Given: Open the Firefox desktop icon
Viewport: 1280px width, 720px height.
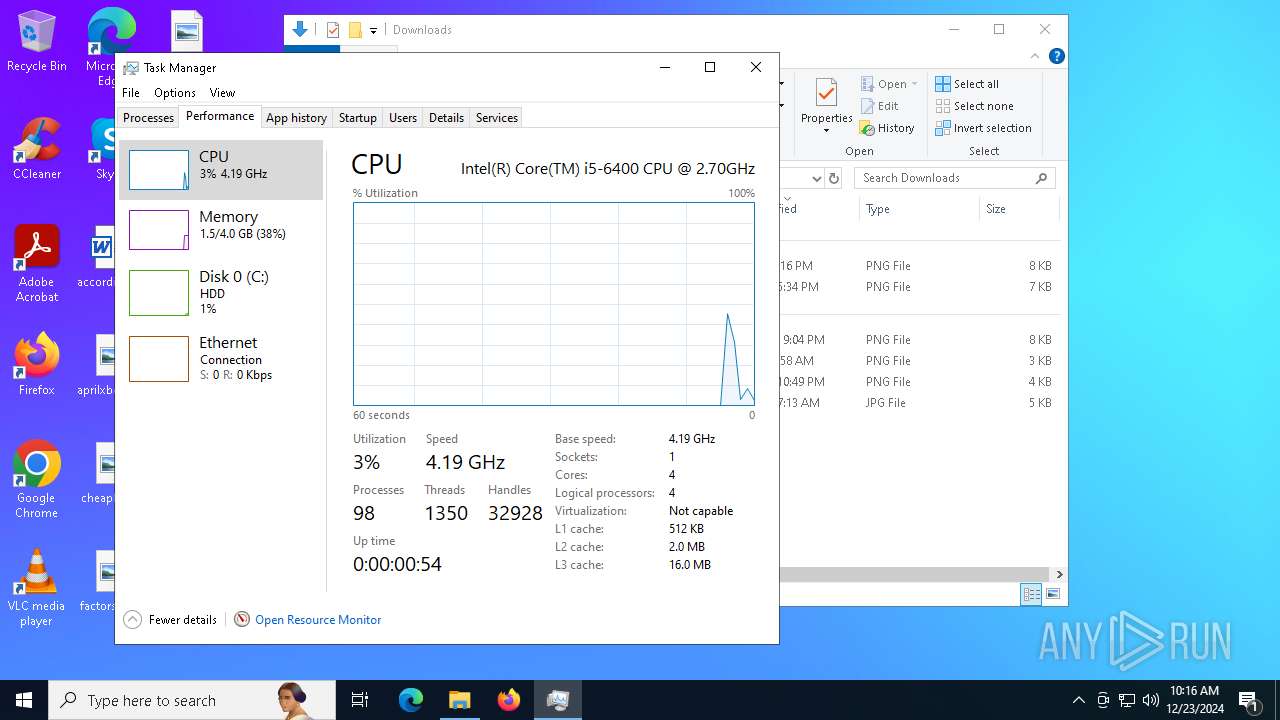Looking at the screenshot, I should tap(37, 365).
